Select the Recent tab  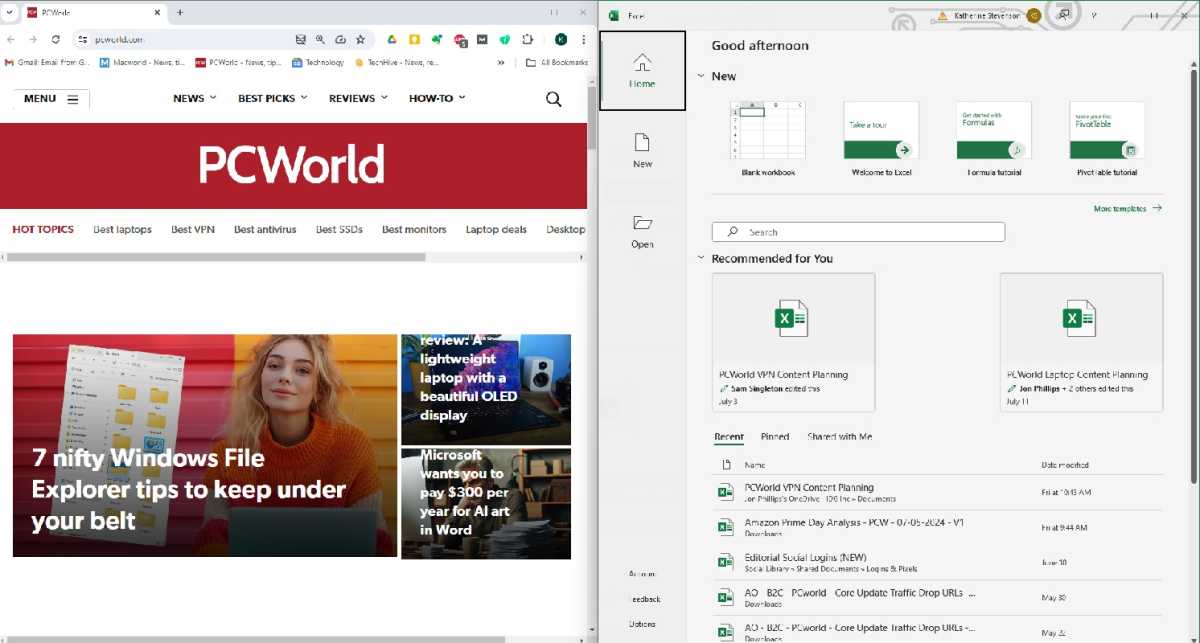729,437
